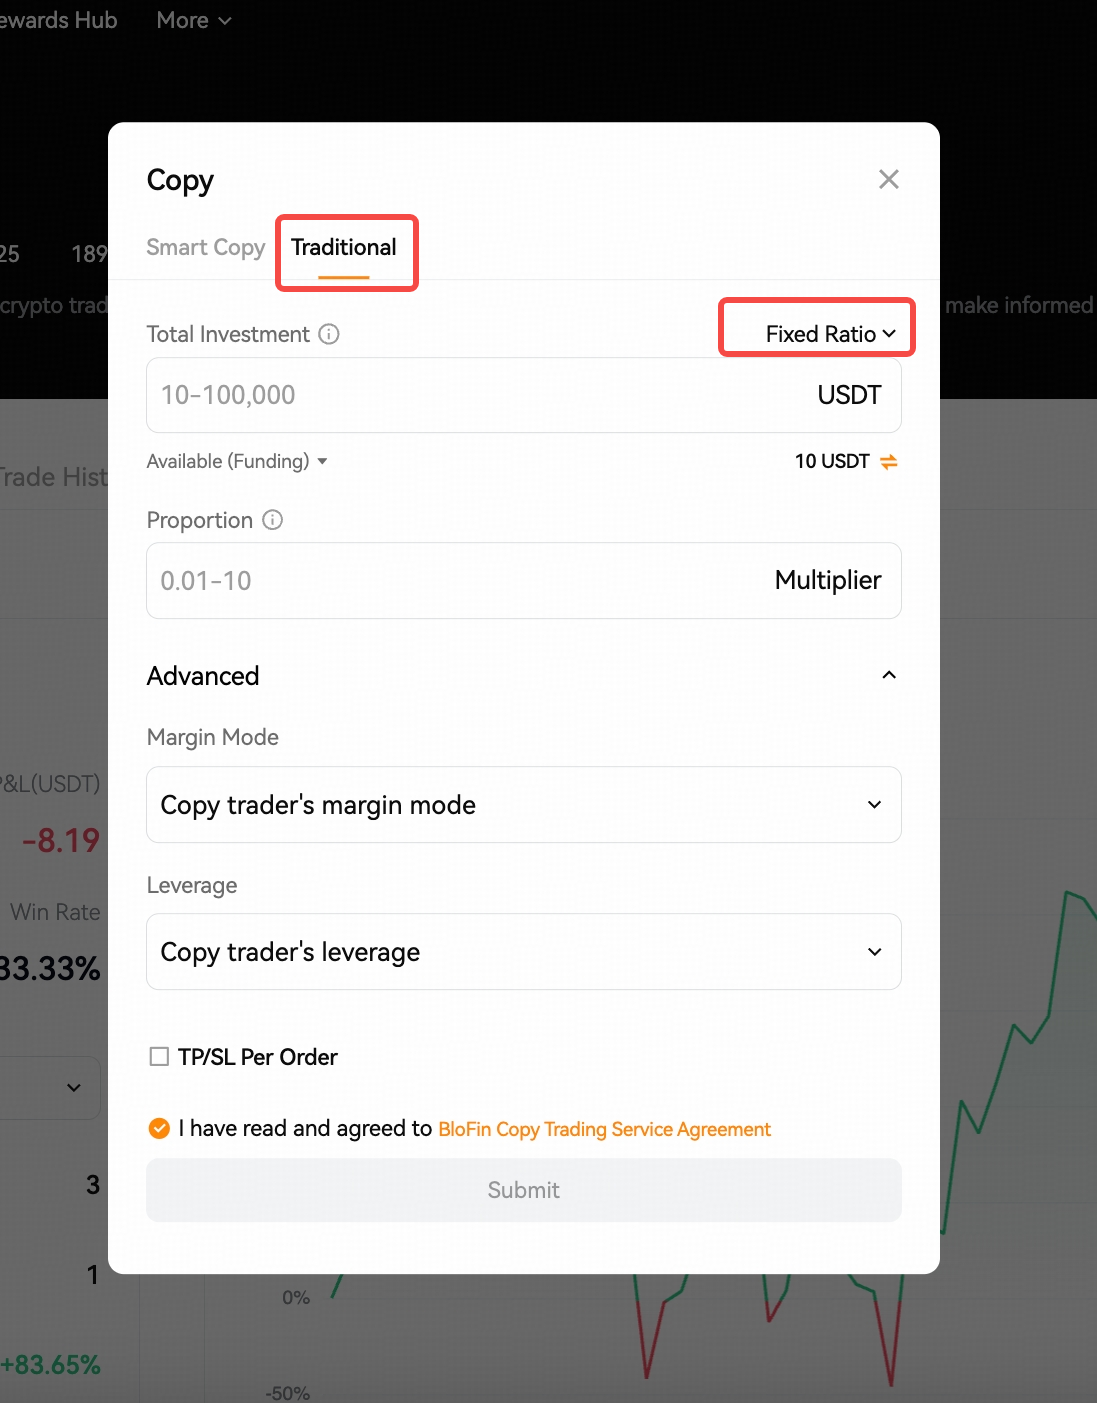The image size is (1097, 1403).
Task: Click the Submit button
Action: point(524,1190)
